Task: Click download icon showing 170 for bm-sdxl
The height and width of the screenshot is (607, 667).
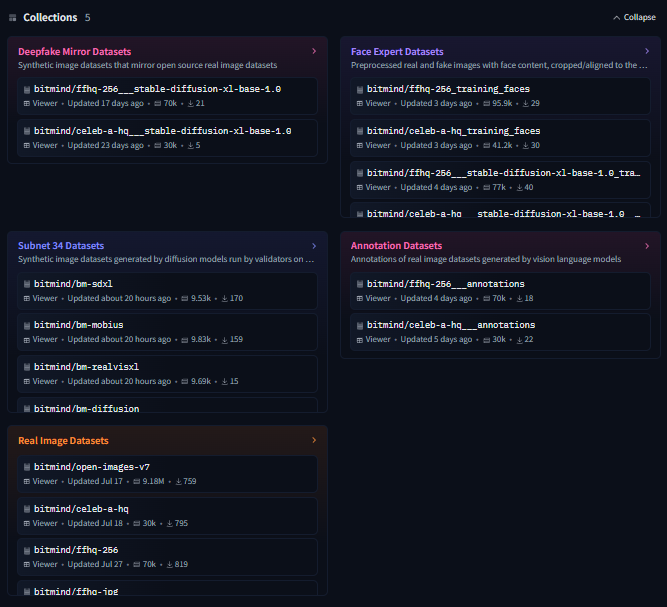Action: pyautogui.click(x=225, y=299)
